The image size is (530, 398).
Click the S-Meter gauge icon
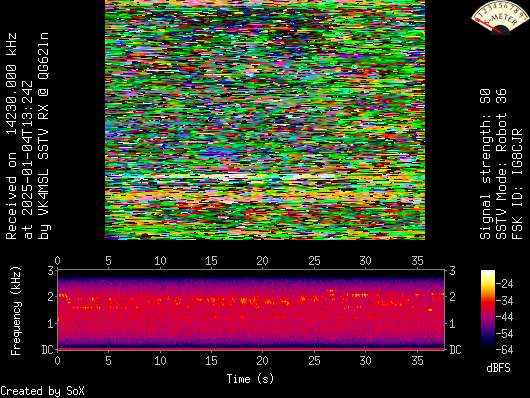point(500,17)
